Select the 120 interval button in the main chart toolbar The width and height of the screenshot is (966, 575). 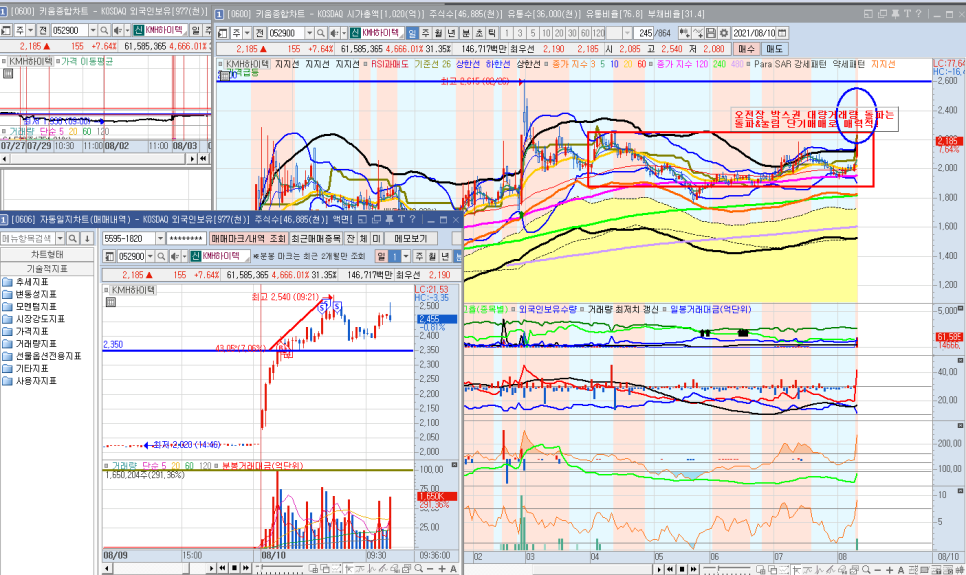point(598,33)
